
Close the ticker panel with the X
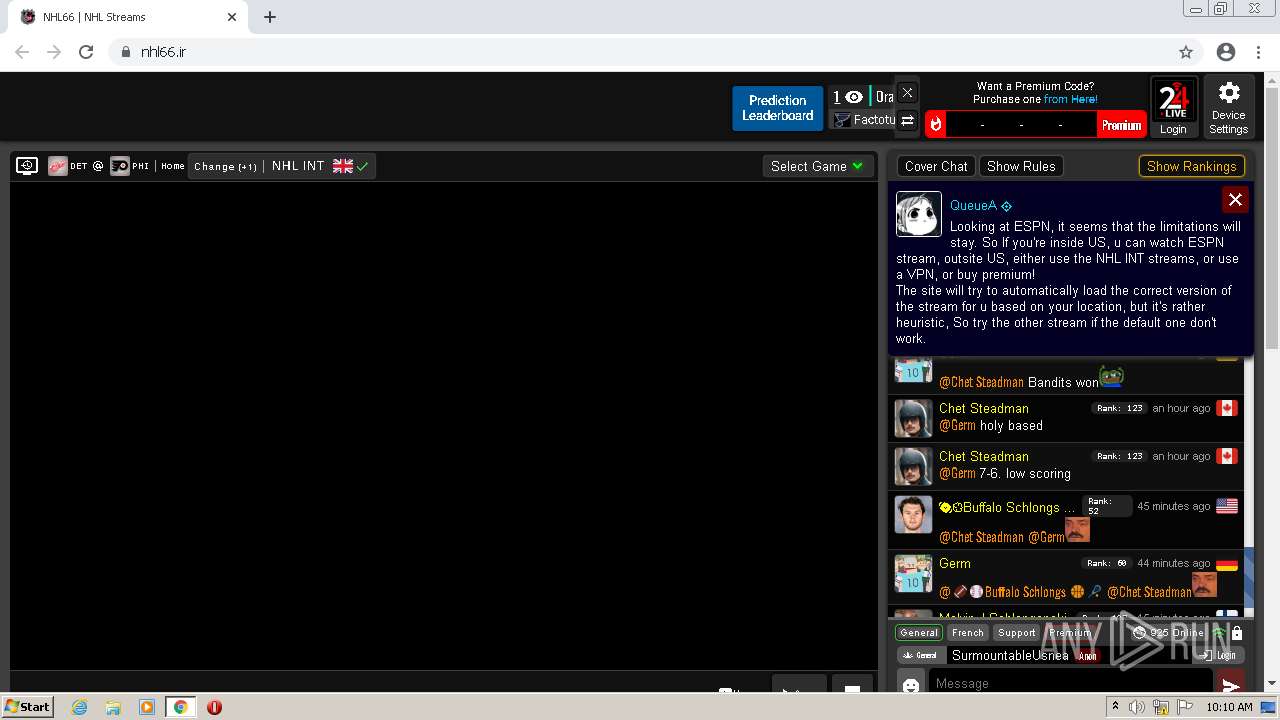tap(907, 93)
